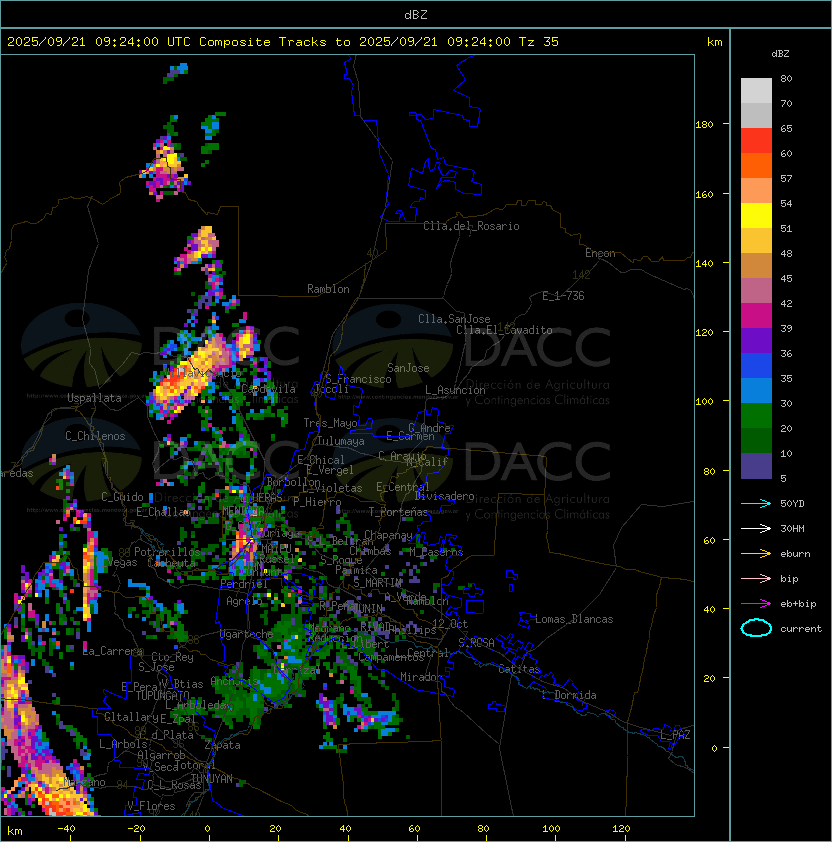Image resolution: width=832 pixels, height=842 pixels.
Task: Click the white 30HM track arrow
Action: [756, 528]
